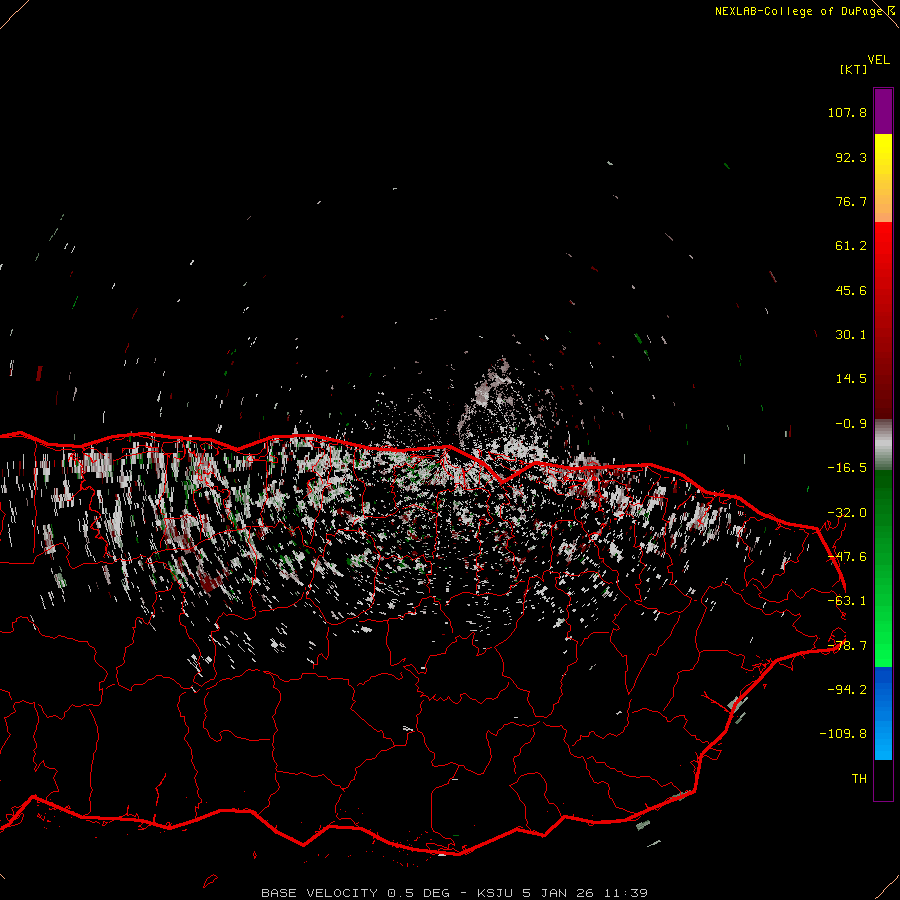Select the 76.7 legend value

pos(851,201)
